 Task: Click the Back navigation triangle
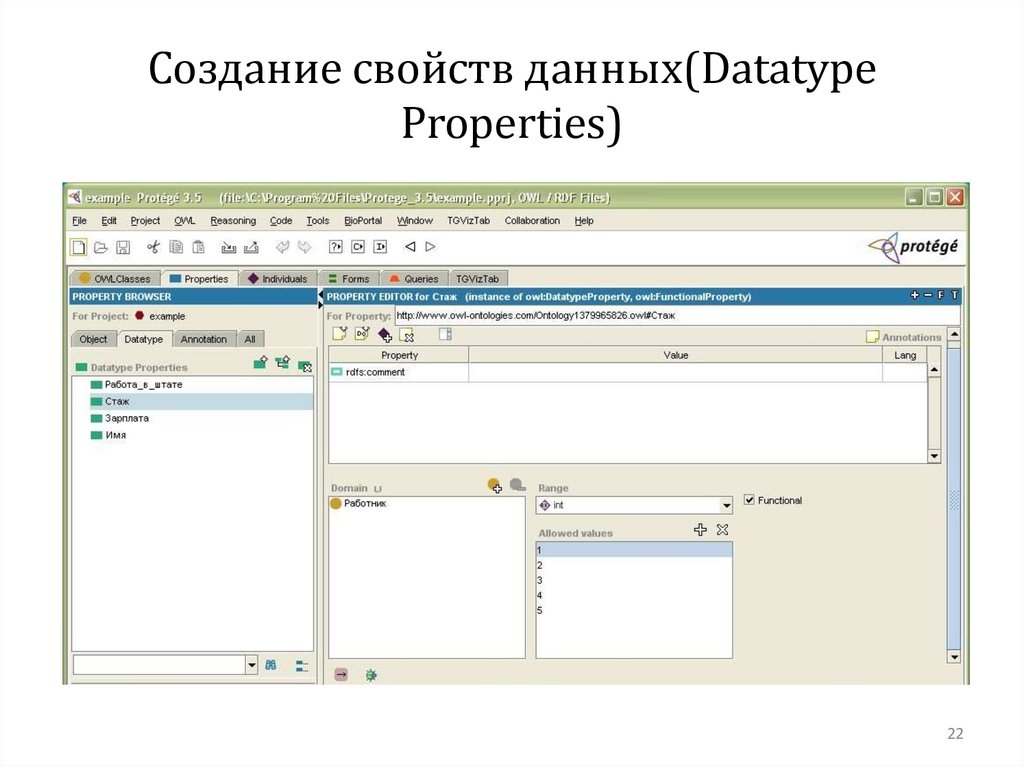[410, 247]
